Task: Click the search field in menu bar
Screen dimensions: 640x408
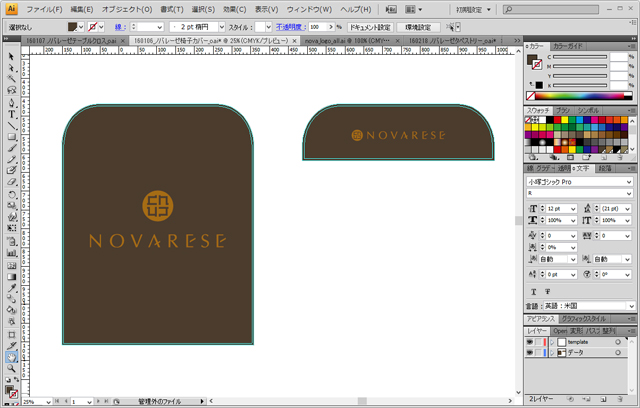Action: coord(551,9)
